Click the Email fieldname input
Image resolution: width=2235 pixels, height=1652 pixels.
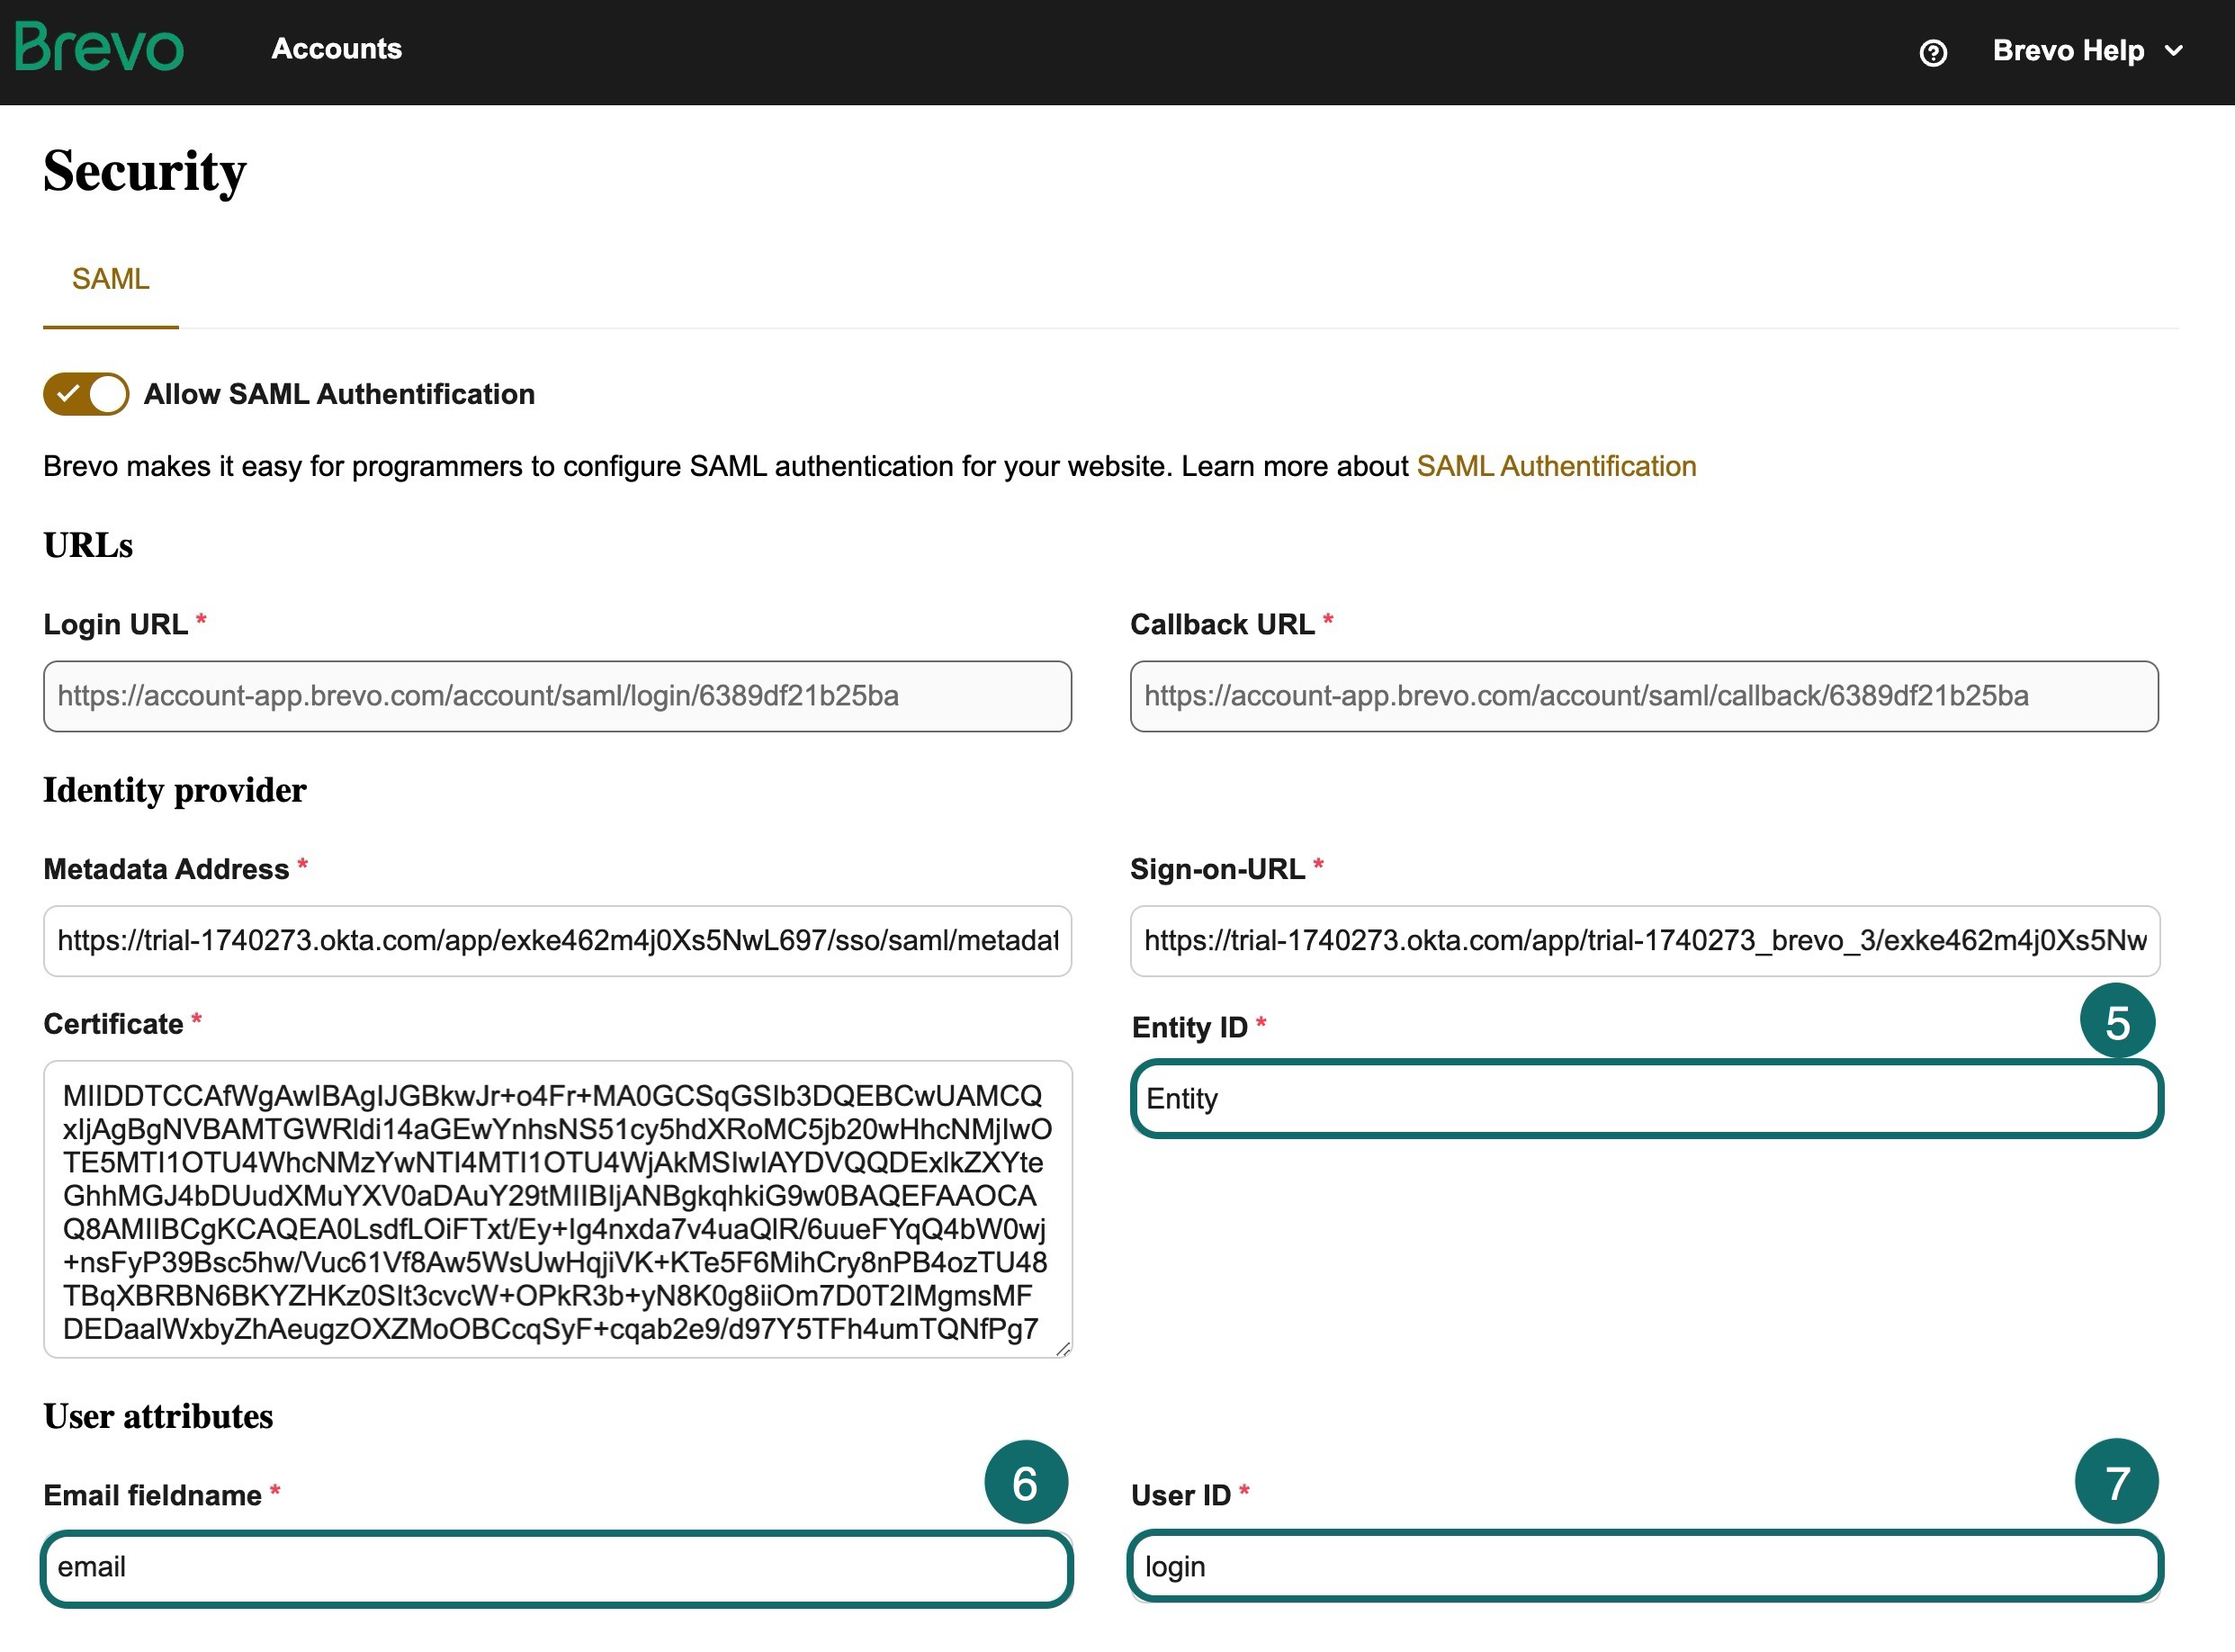click(557, 1567)
